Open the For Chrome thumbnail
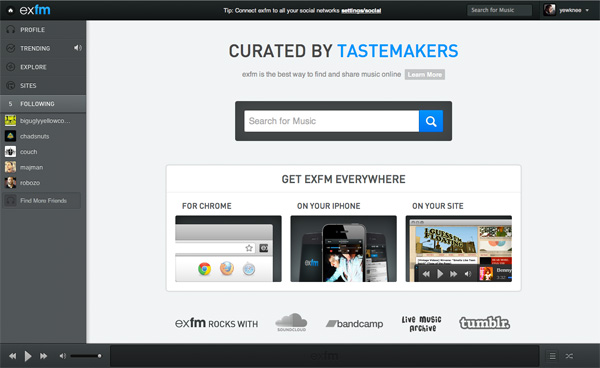Viewport: 600px width, 368px height. [x=228, y=249]
